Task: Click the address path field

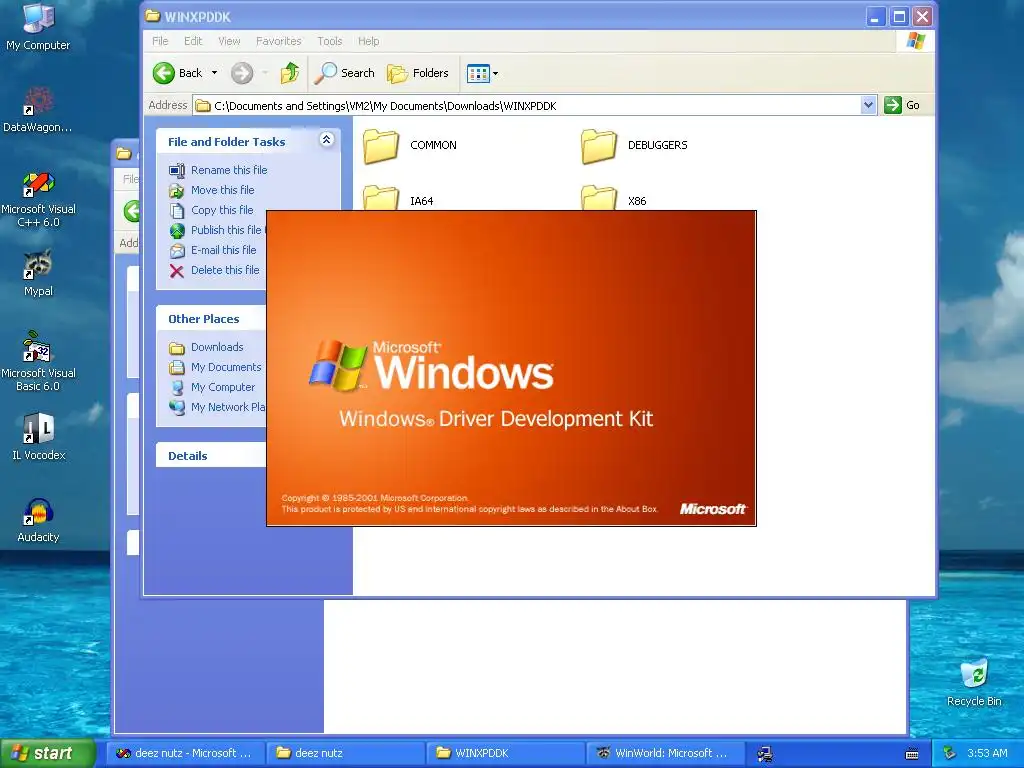Action: 526,106
